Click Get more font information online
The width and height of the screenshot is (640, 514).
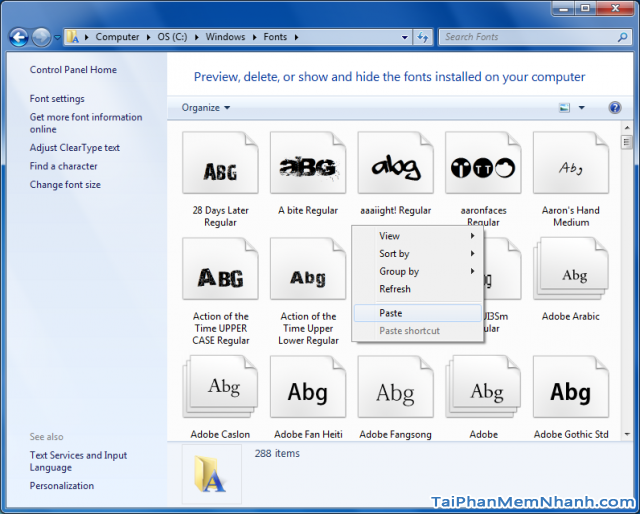pos(86,123)
